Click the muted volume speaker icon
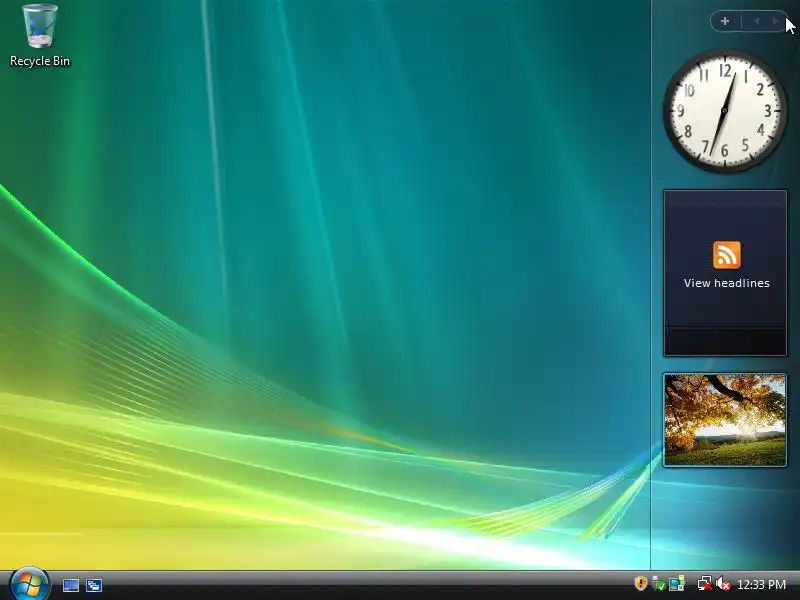 [723, 584]
